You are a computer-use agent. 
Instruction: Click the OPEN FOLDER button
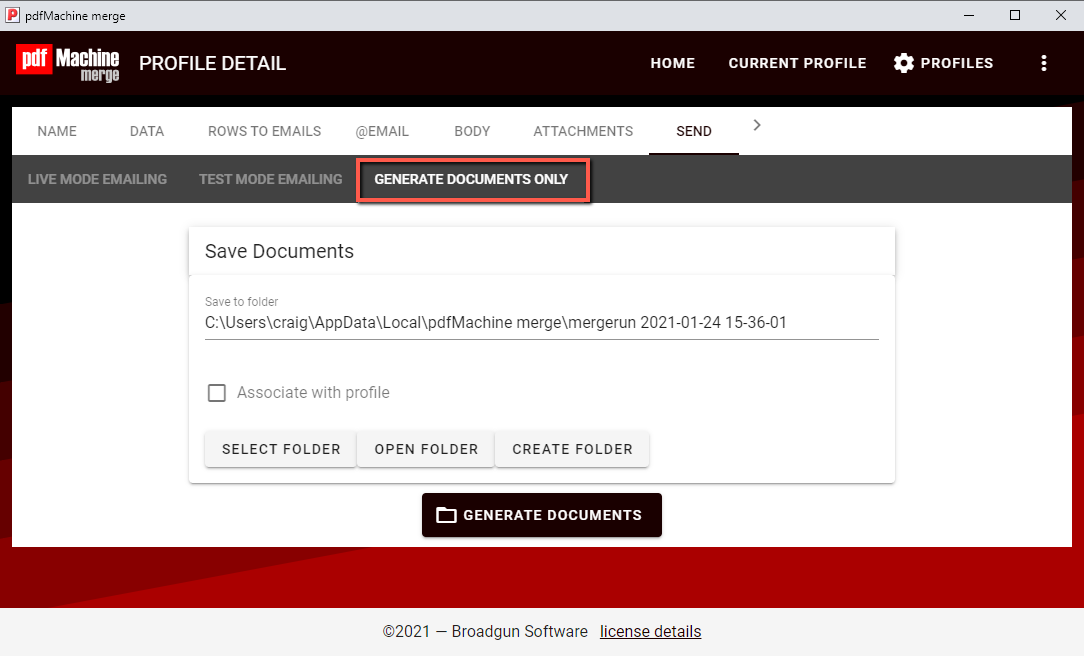click(x=426, y=449)
